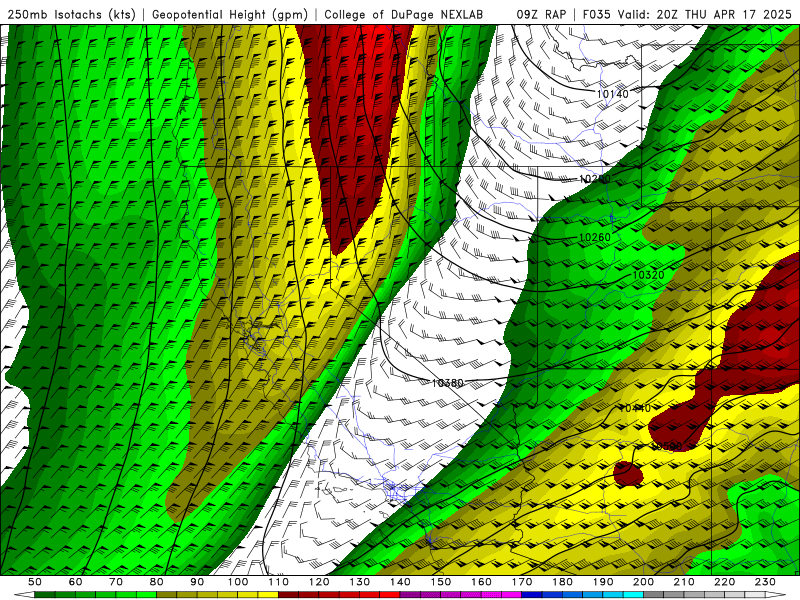The width and height of the screenshot is (800, 600).
Task: Click the 210 value on the color scale
Action: [x=684, y=582]
